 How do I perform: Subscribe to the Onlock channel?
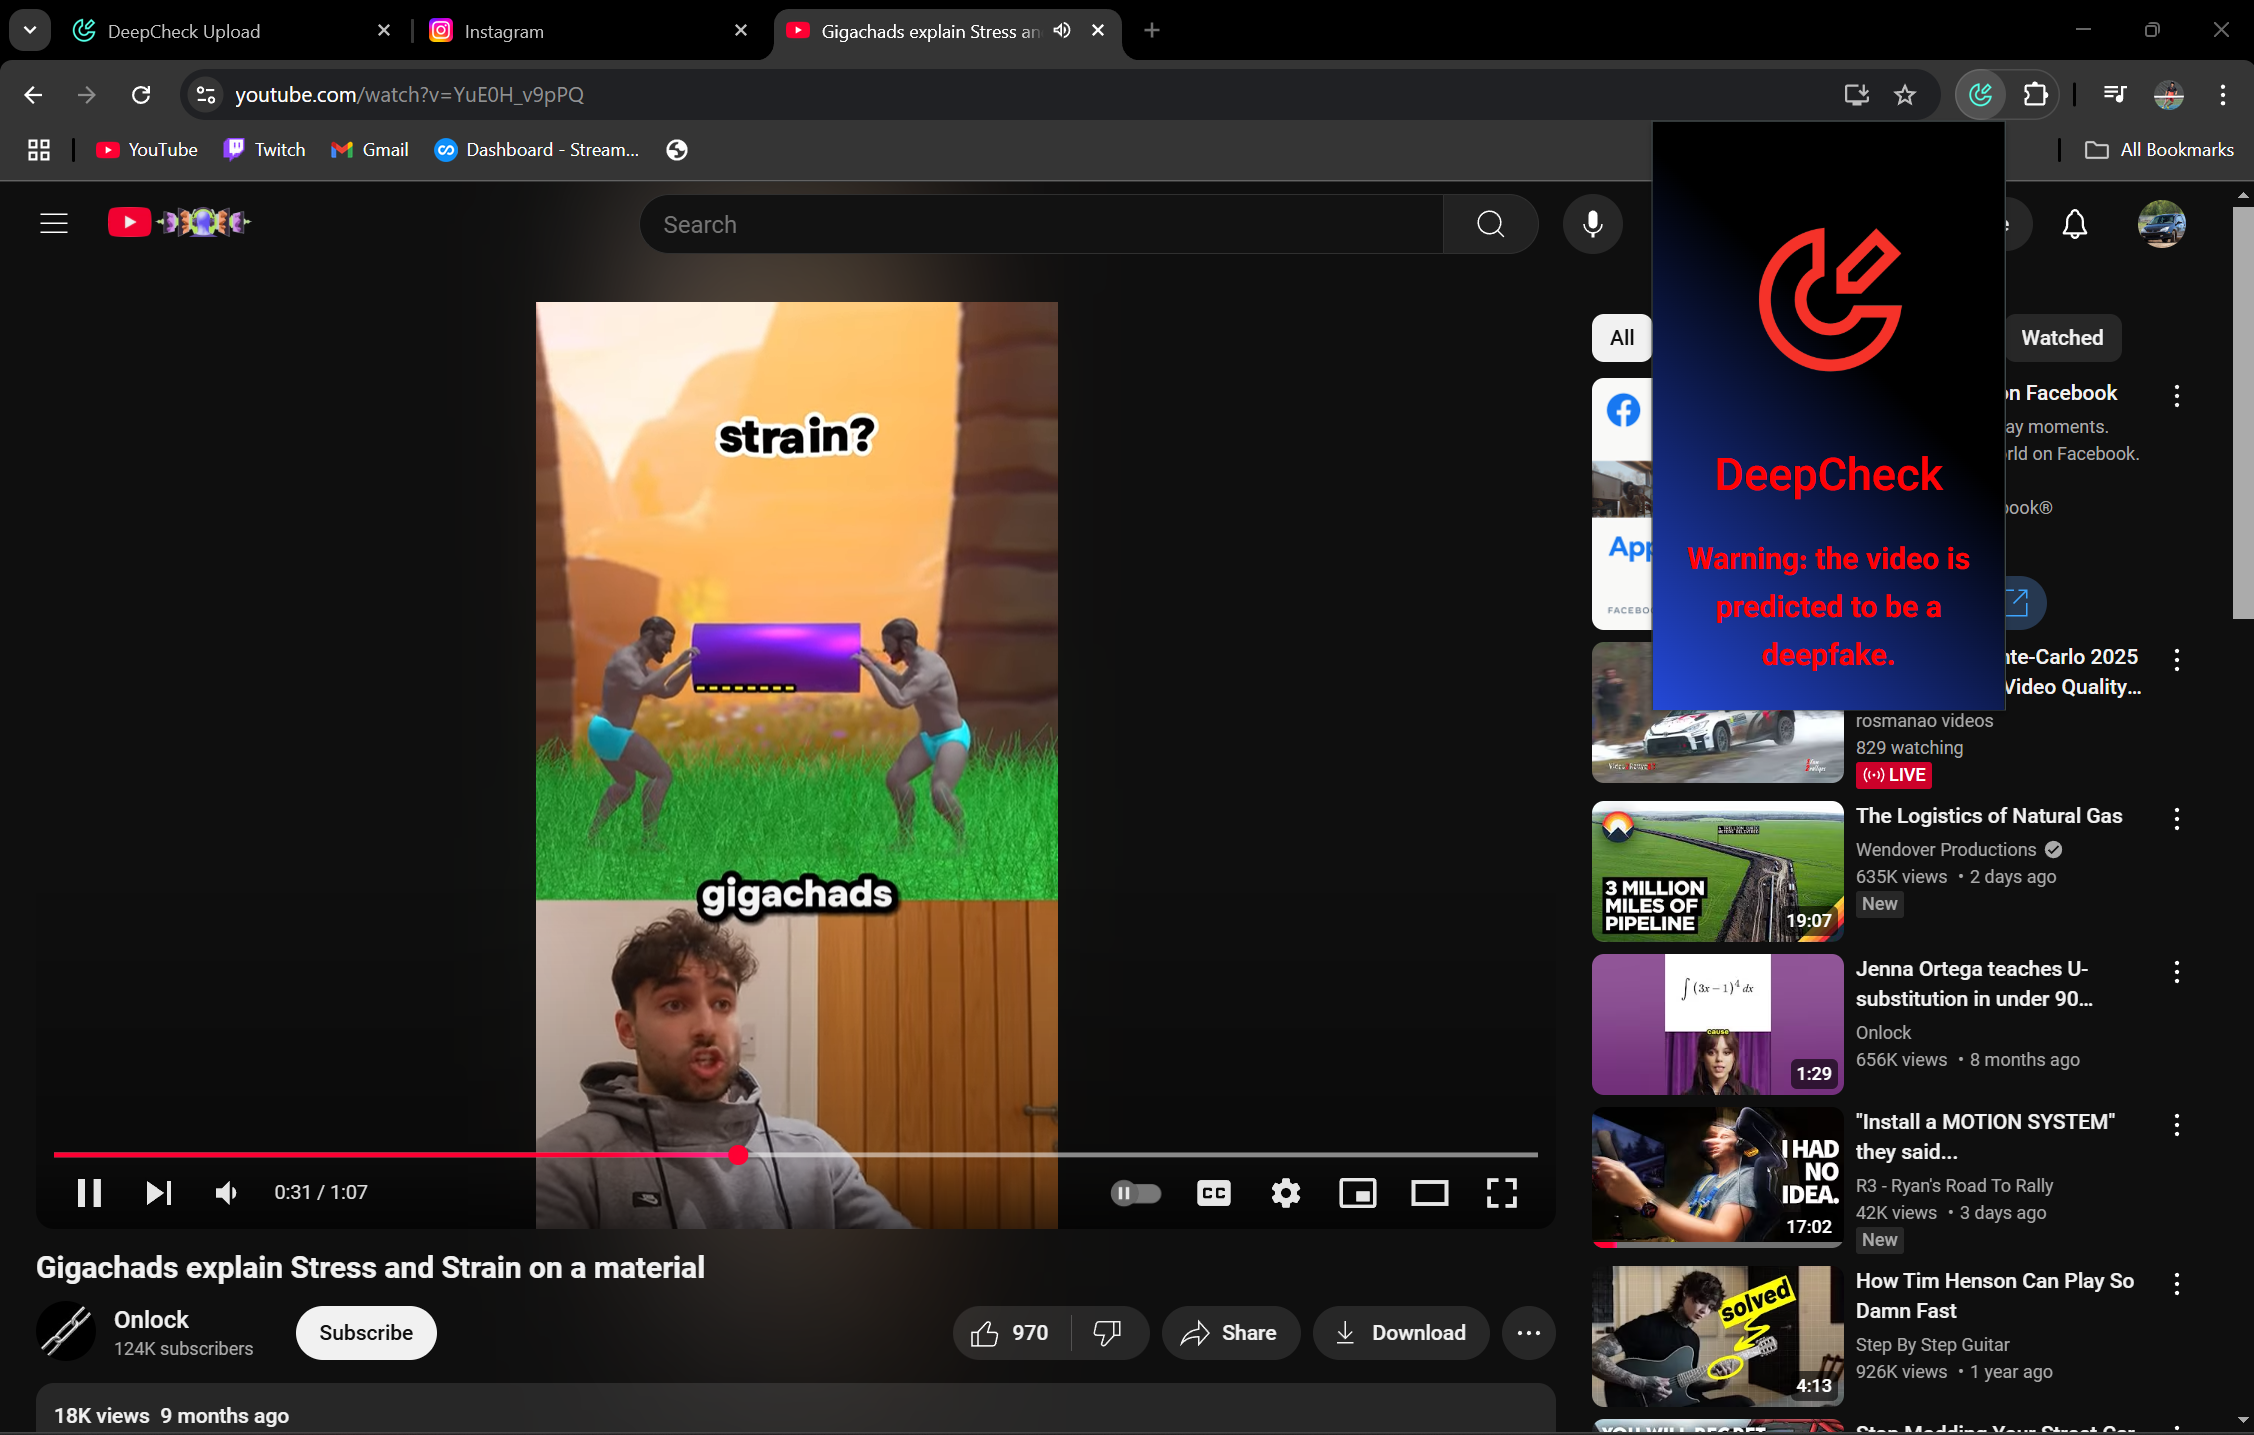pos(366,1333)
